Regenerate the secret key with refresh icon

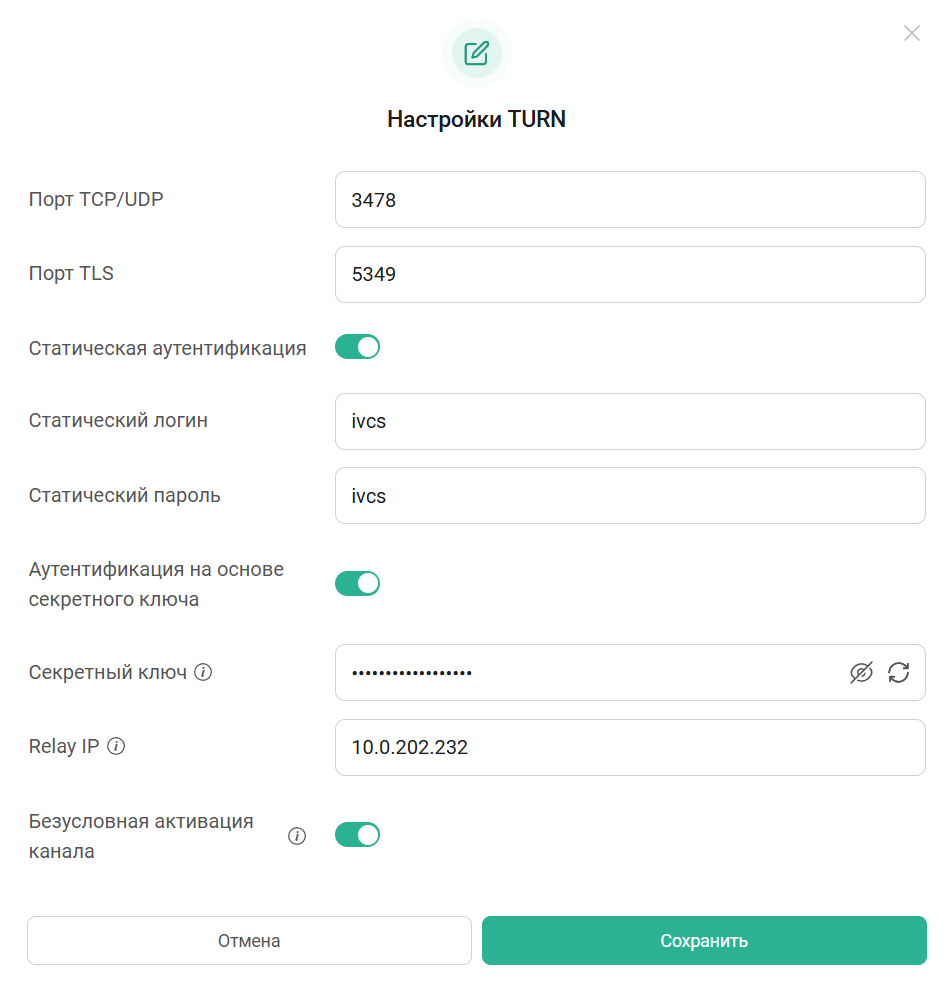coord(898,672)
